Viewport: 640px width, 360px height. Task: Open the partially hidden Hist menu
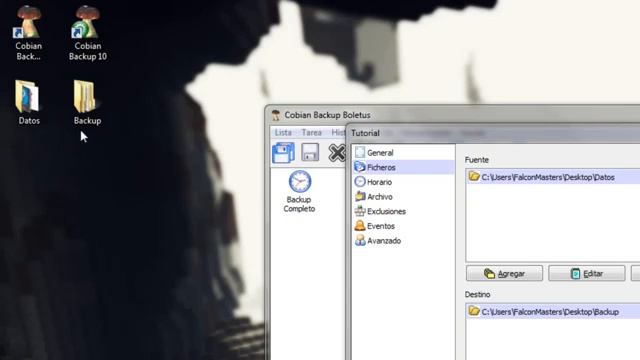point(338,132)
